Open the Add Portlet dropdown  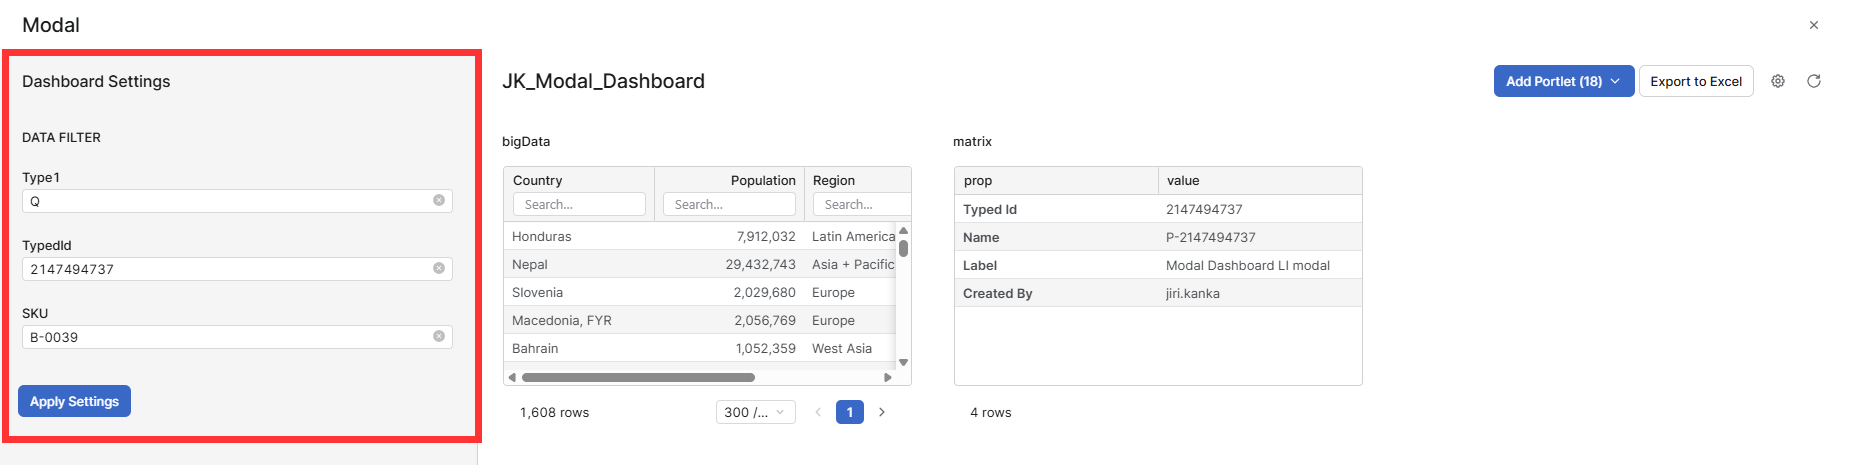[x=1563, y=81]
